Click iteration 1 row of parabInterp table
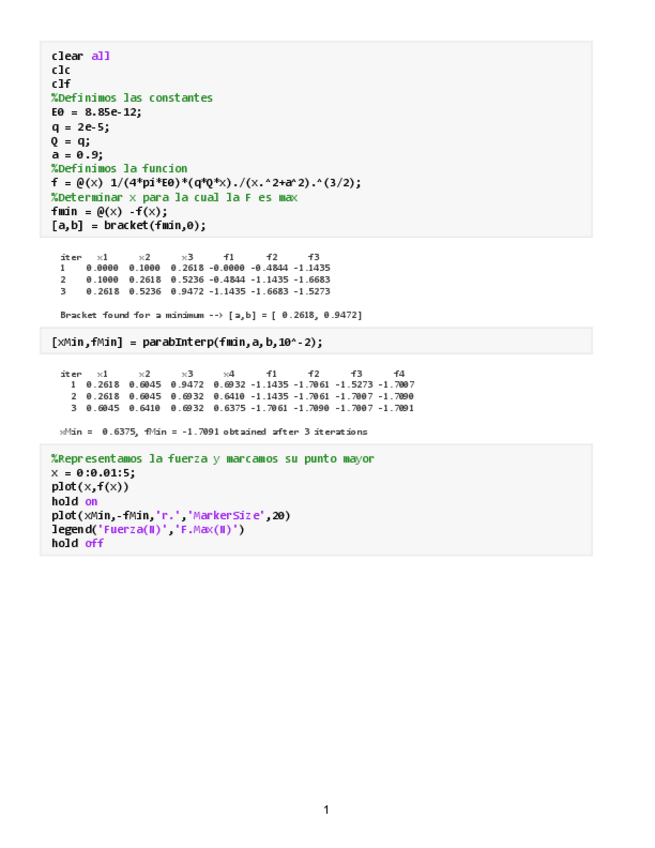The height and width of the screenshot is (848, 655). click(x=242, y=385)
